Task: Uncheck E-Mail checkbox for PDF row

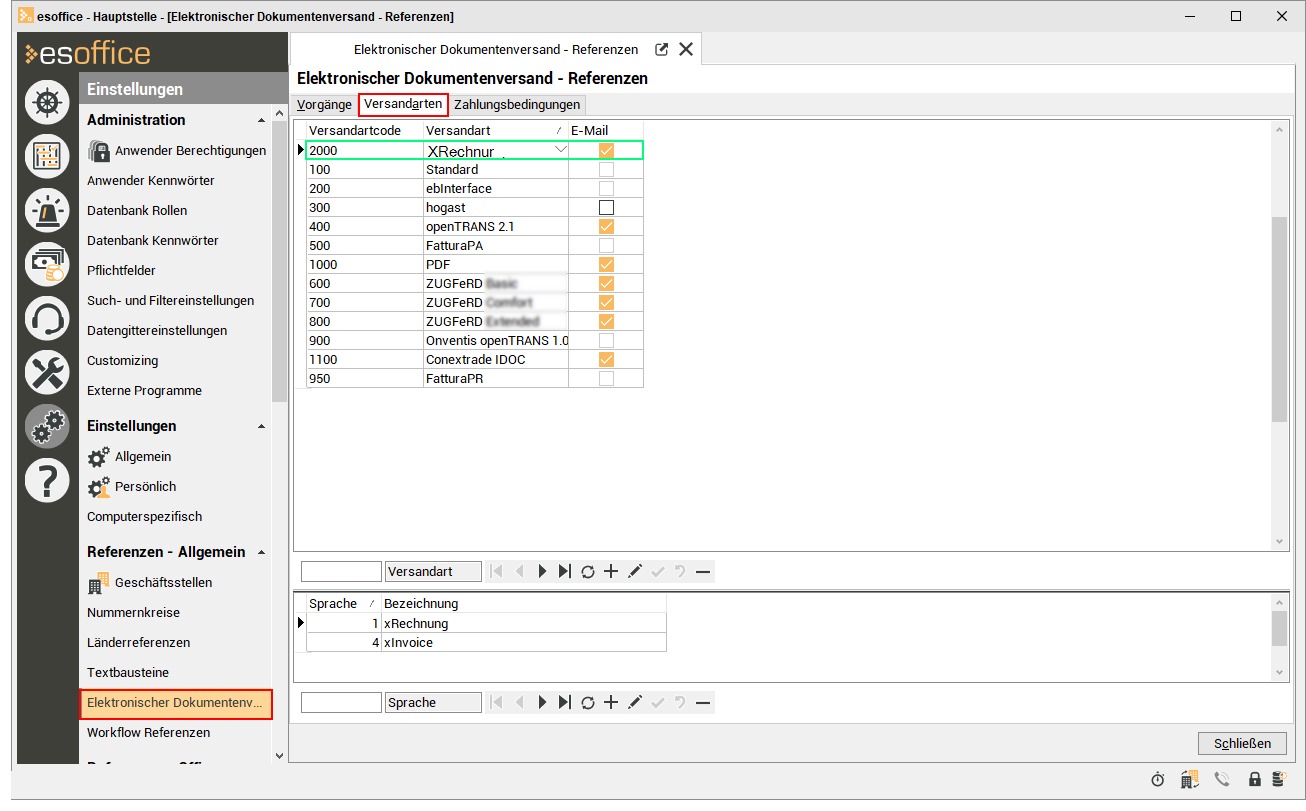Action: [x=606, y=265]
